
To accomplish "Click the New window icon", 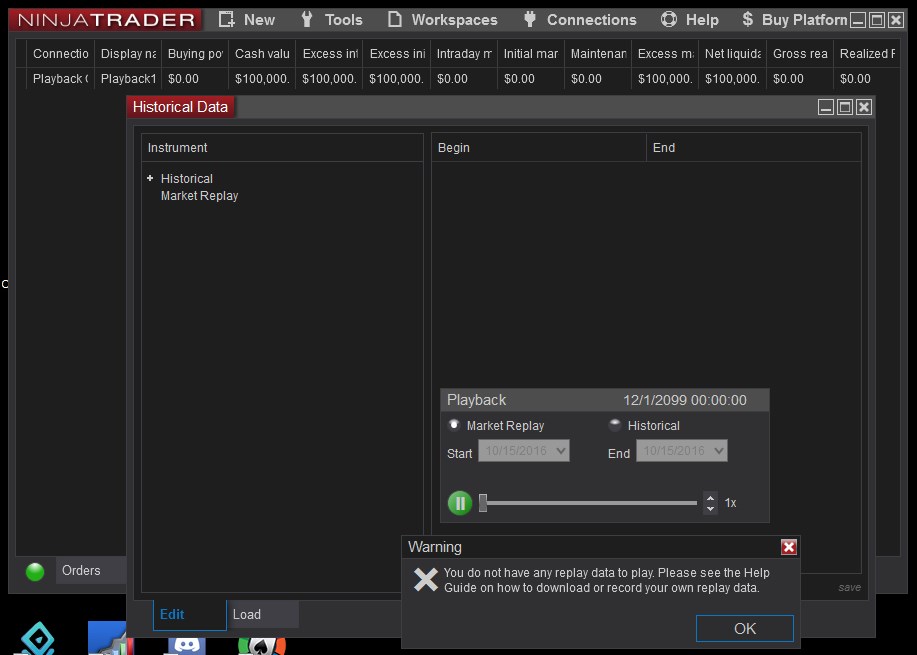I will tap(226, 19).
